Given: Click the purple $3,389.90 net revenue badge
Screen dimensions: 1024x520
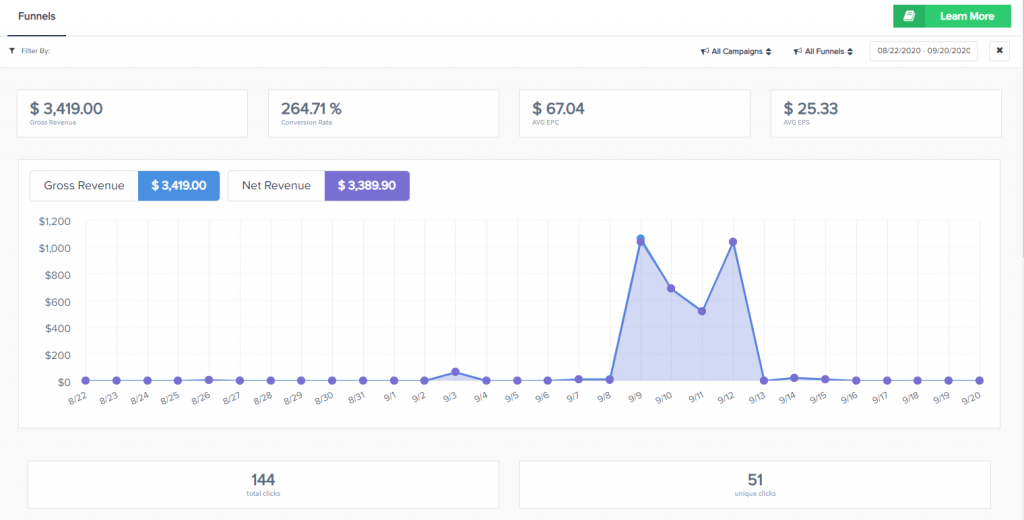Looking at the screenshot, I should point(367,186).
